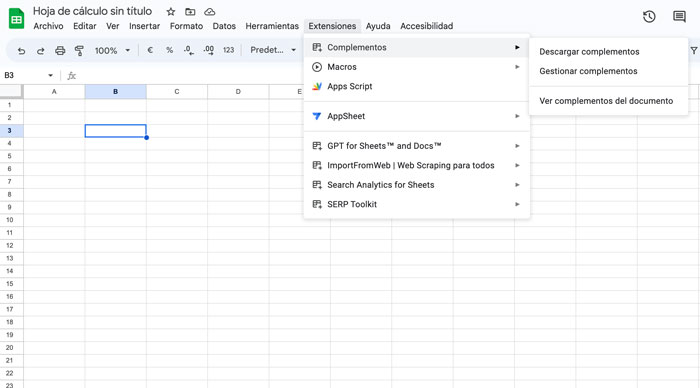The image size is (700, 388).
Task: Click the arrow beside AppSheet
Action: click(517, 116)
